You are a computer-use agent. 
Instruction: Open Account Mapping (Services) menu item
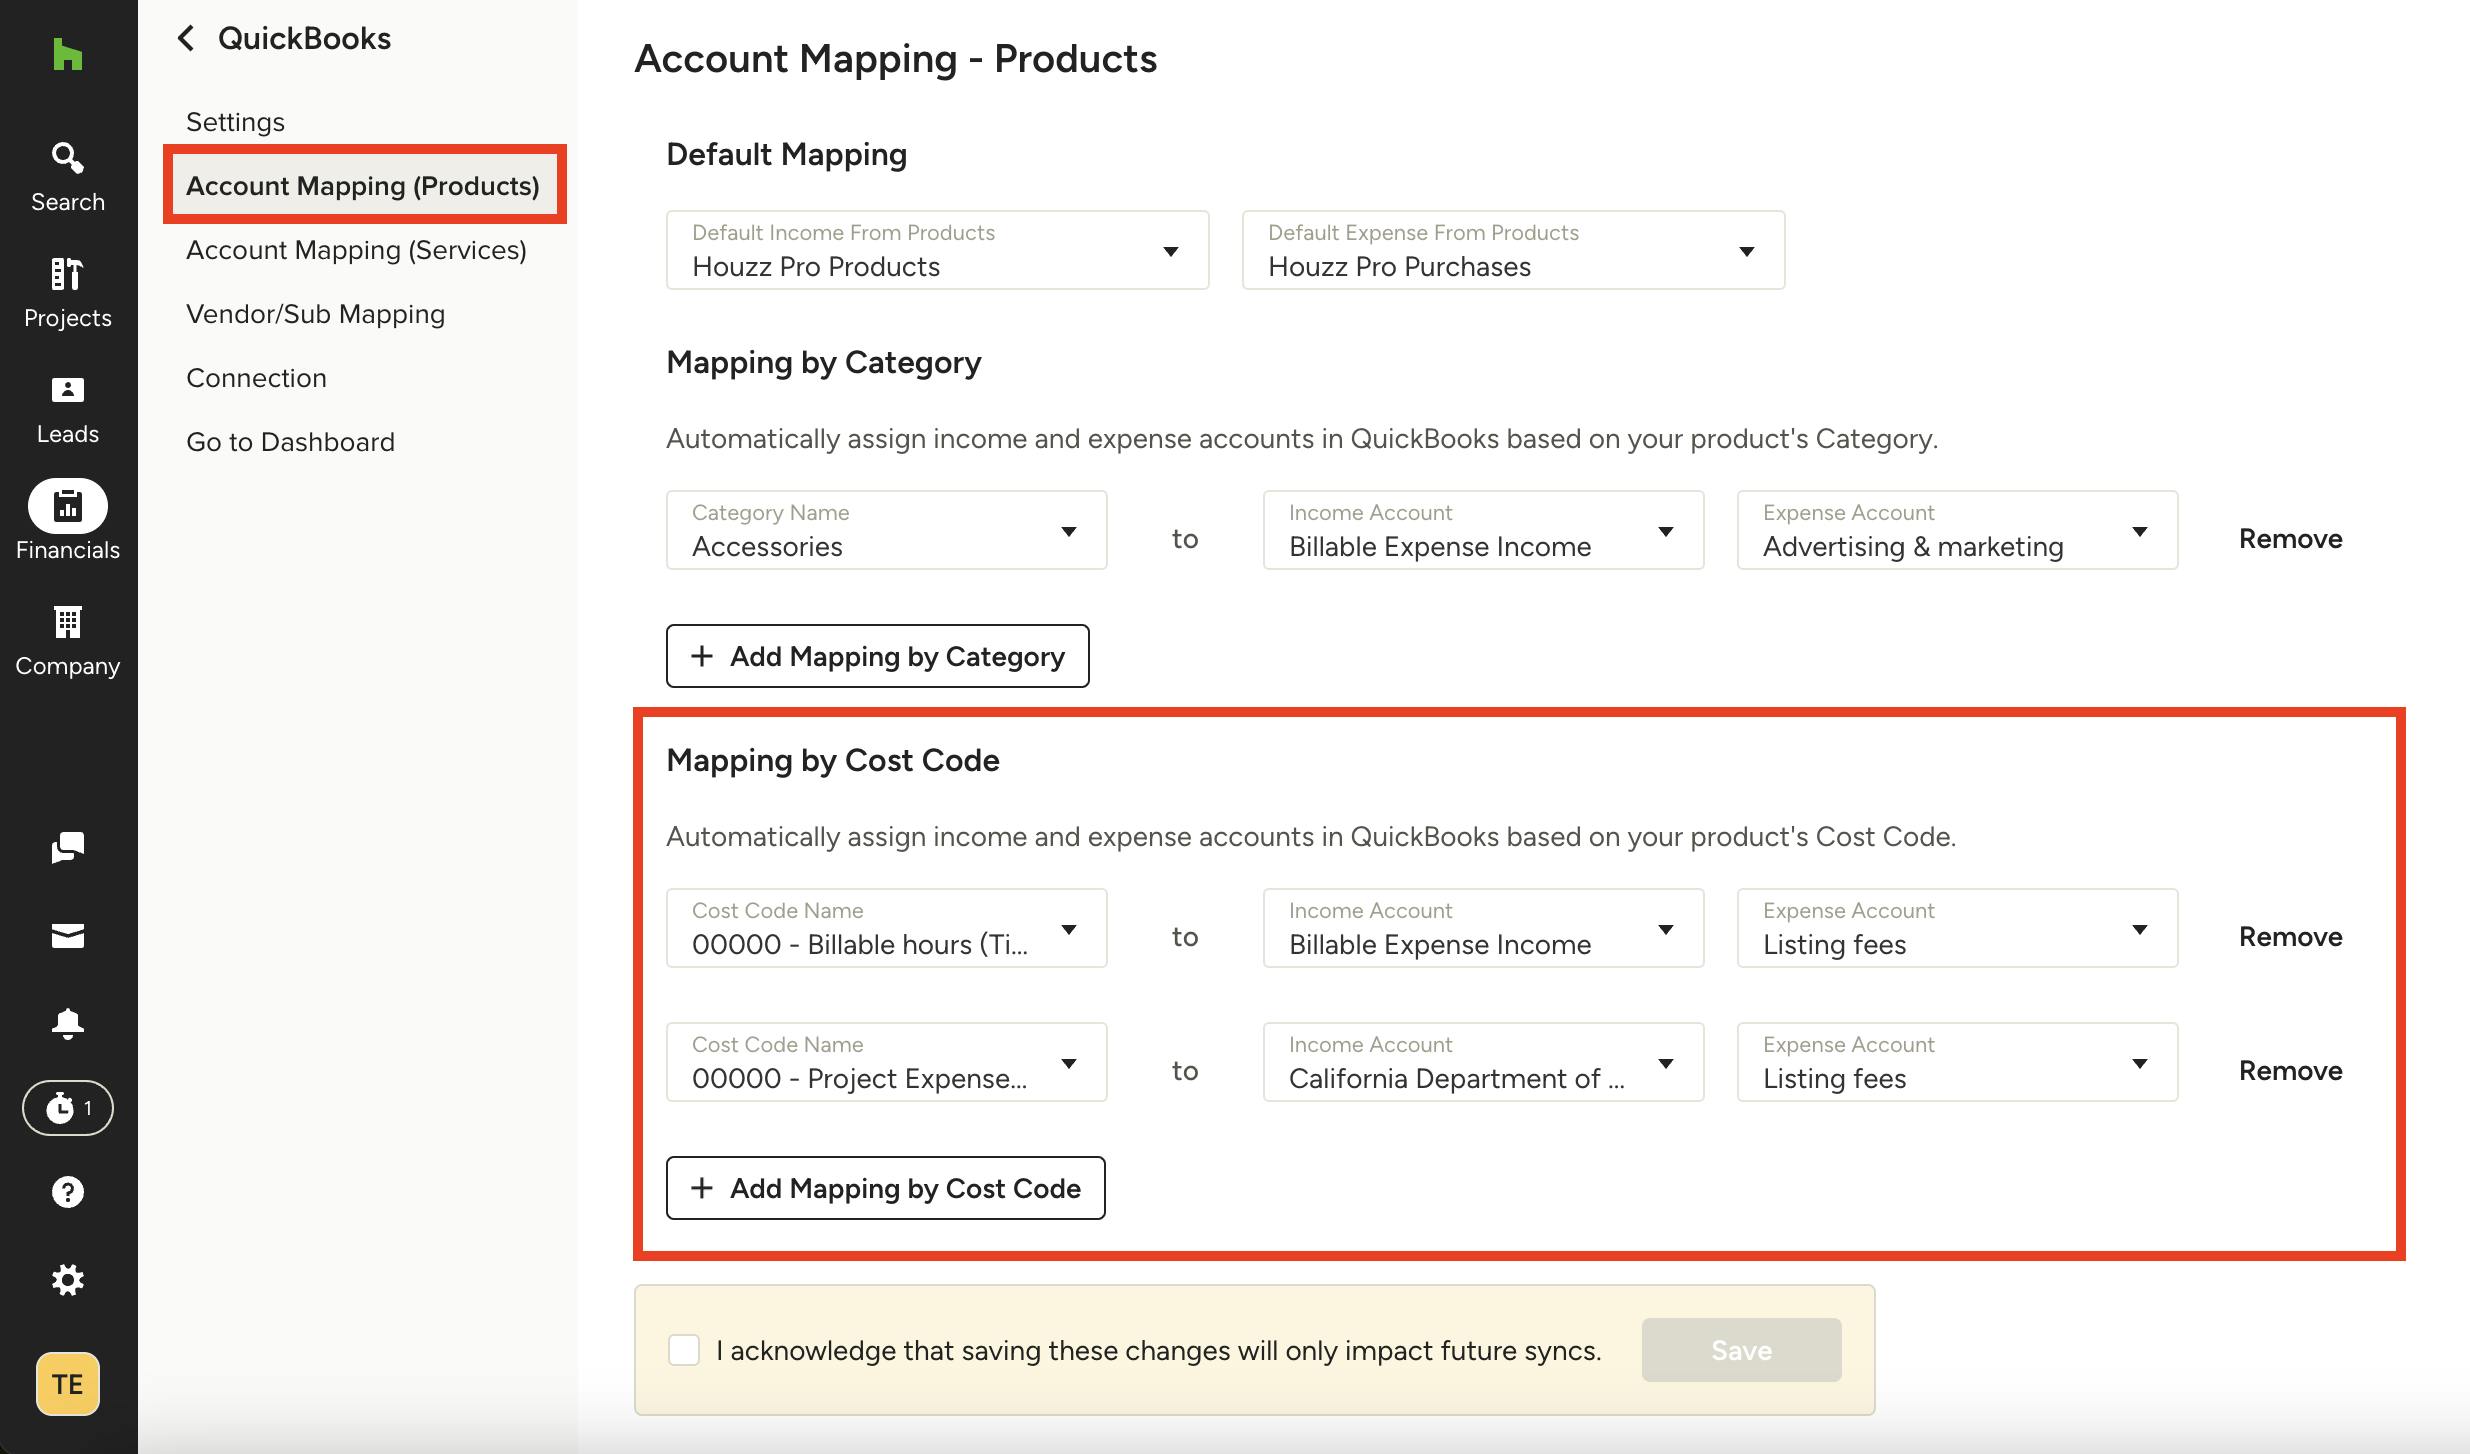(356, 250)
